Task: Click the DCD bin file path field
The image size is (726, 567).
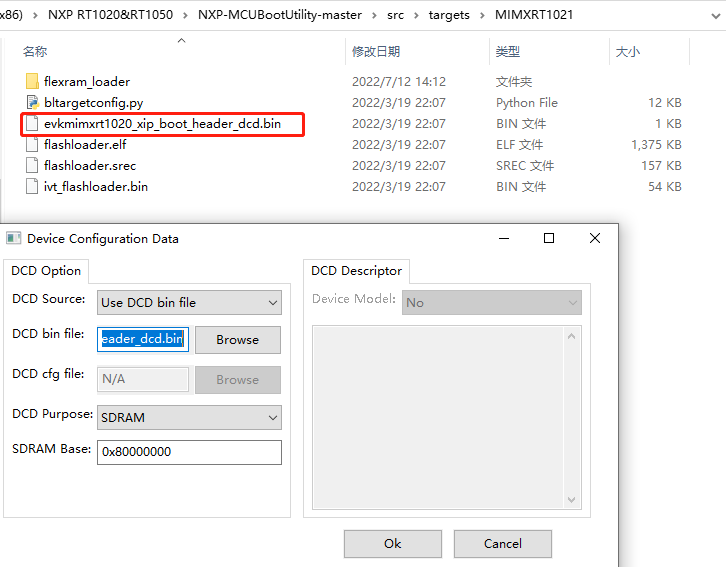Action: 143,339
